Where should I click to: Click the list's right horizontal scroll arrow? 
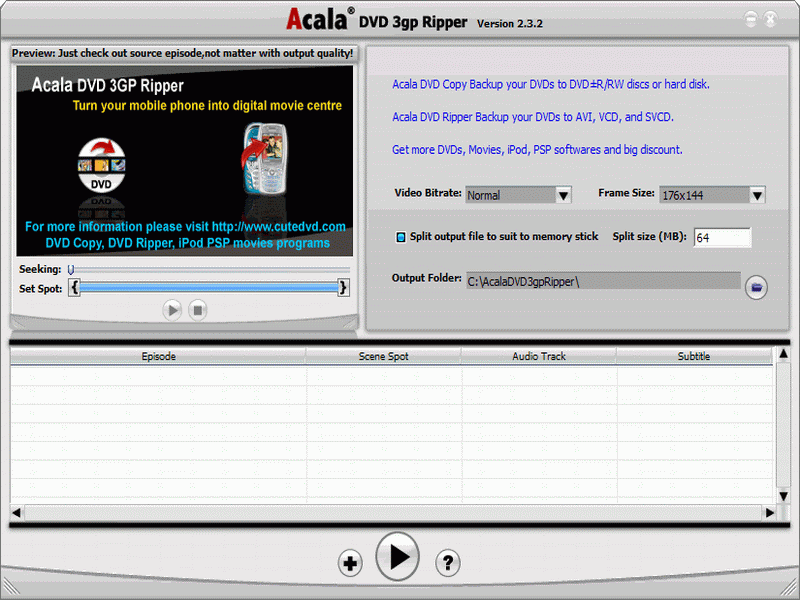tap(769, 513)
